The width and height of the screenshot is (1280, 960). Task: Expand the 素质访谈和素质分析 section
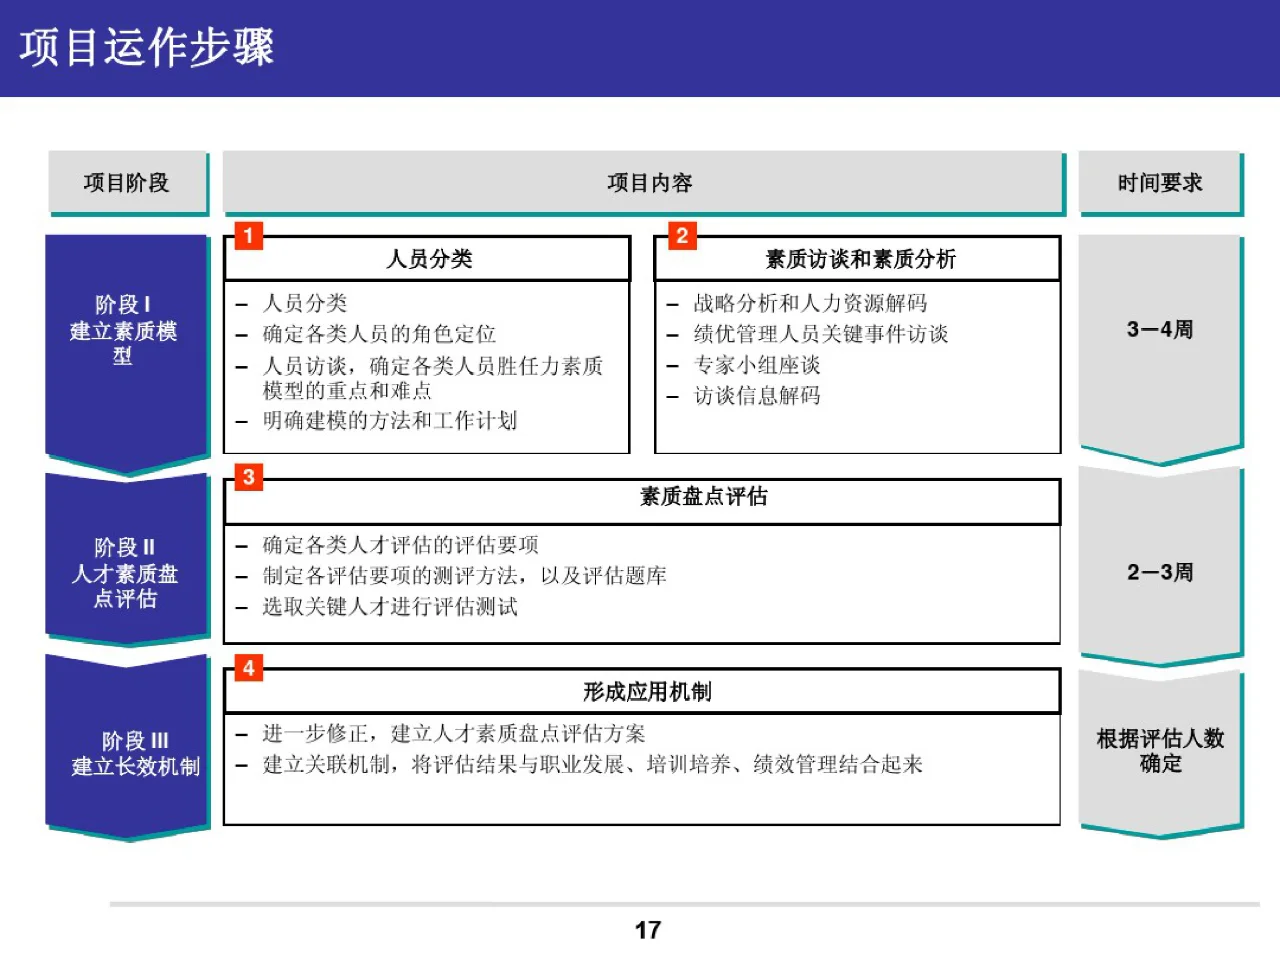[857, 345]
